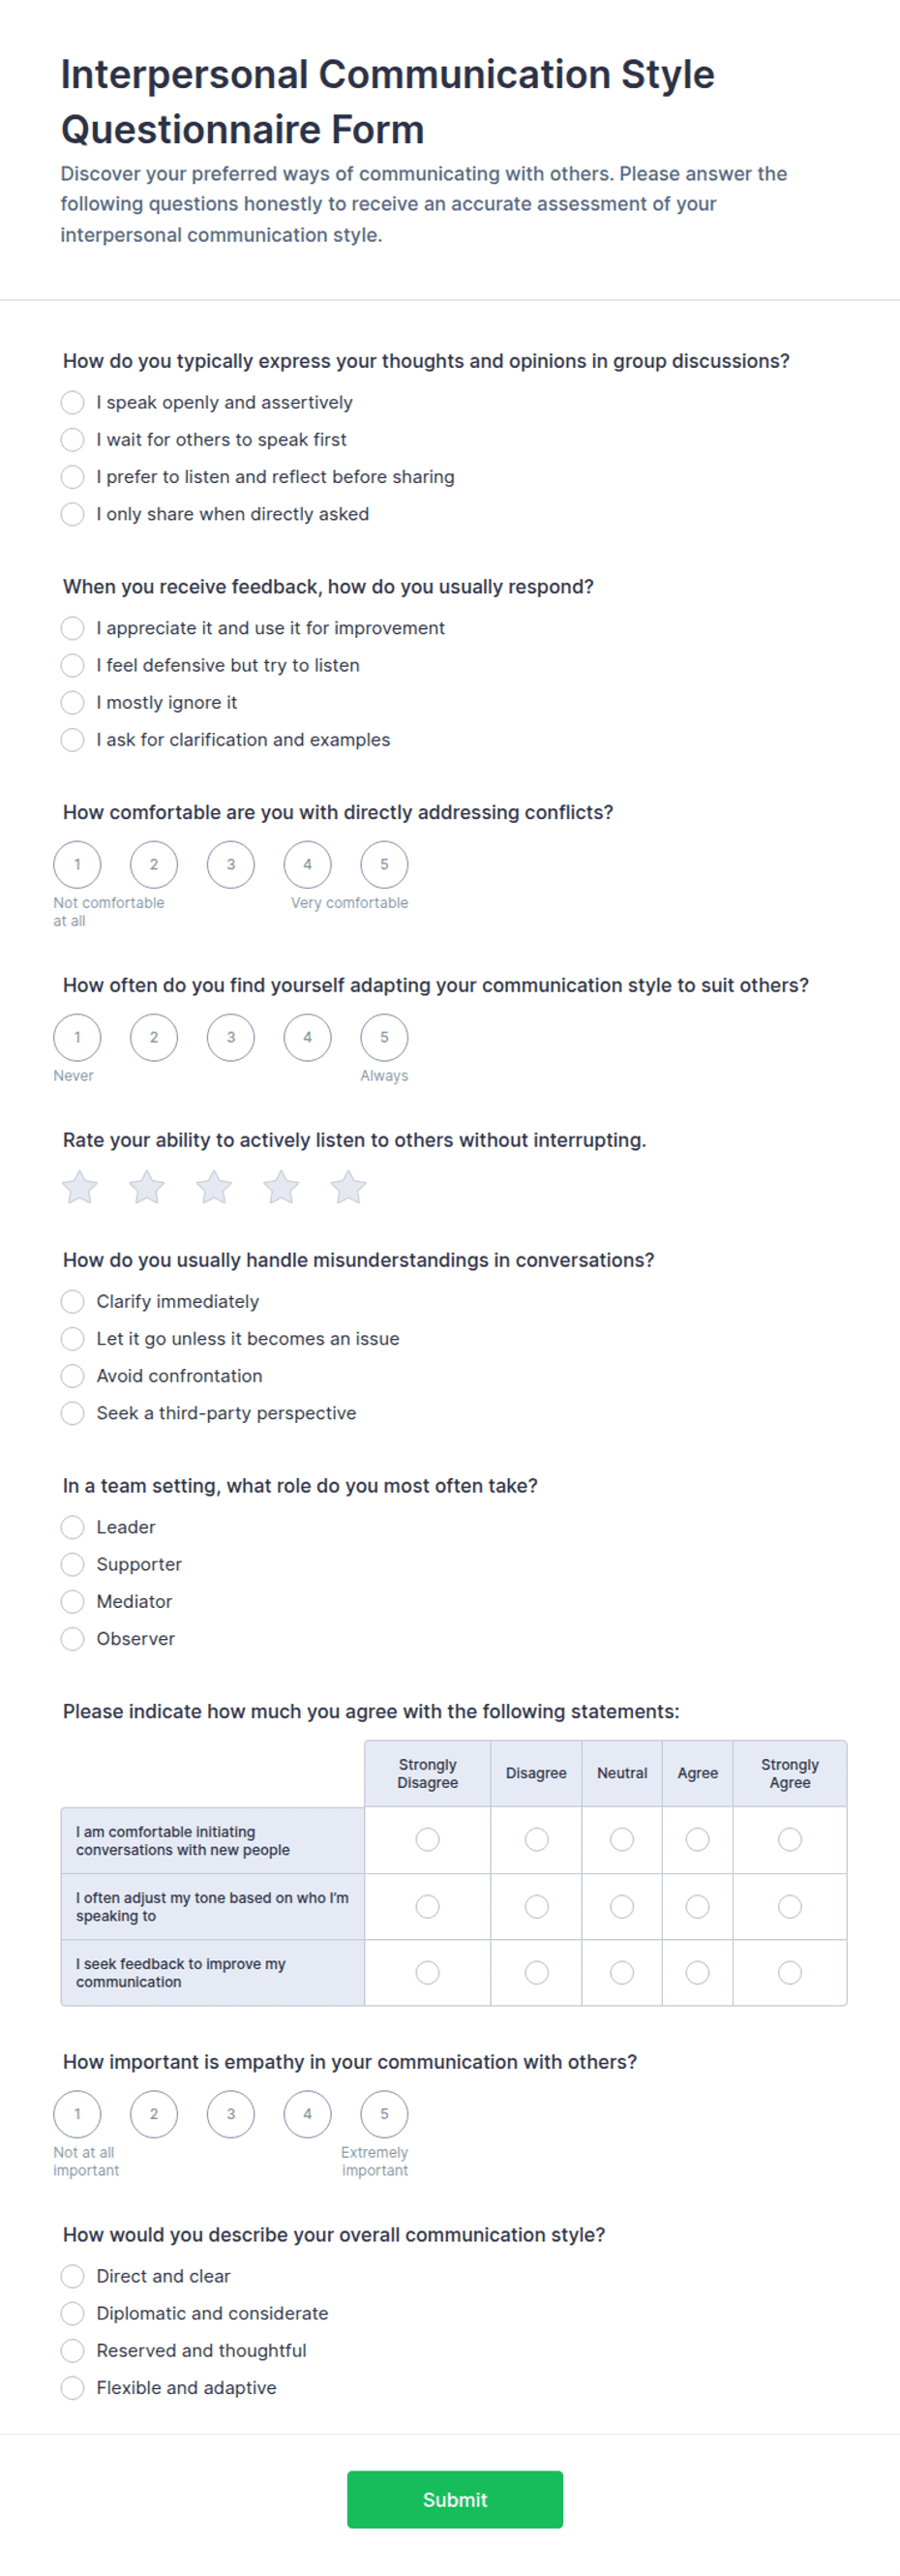
Task: Select the third star for listening ability
Action: [x=214, y=1187]
